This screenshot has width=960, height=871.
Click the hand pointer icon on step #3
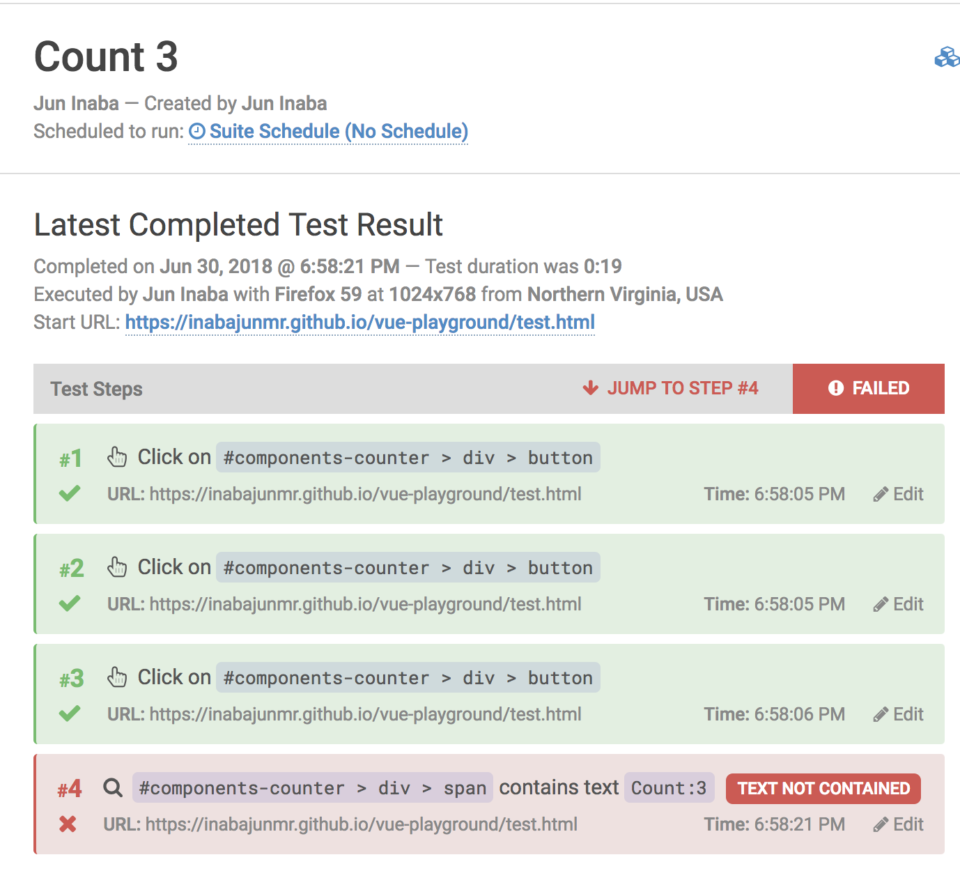[117, 678]
